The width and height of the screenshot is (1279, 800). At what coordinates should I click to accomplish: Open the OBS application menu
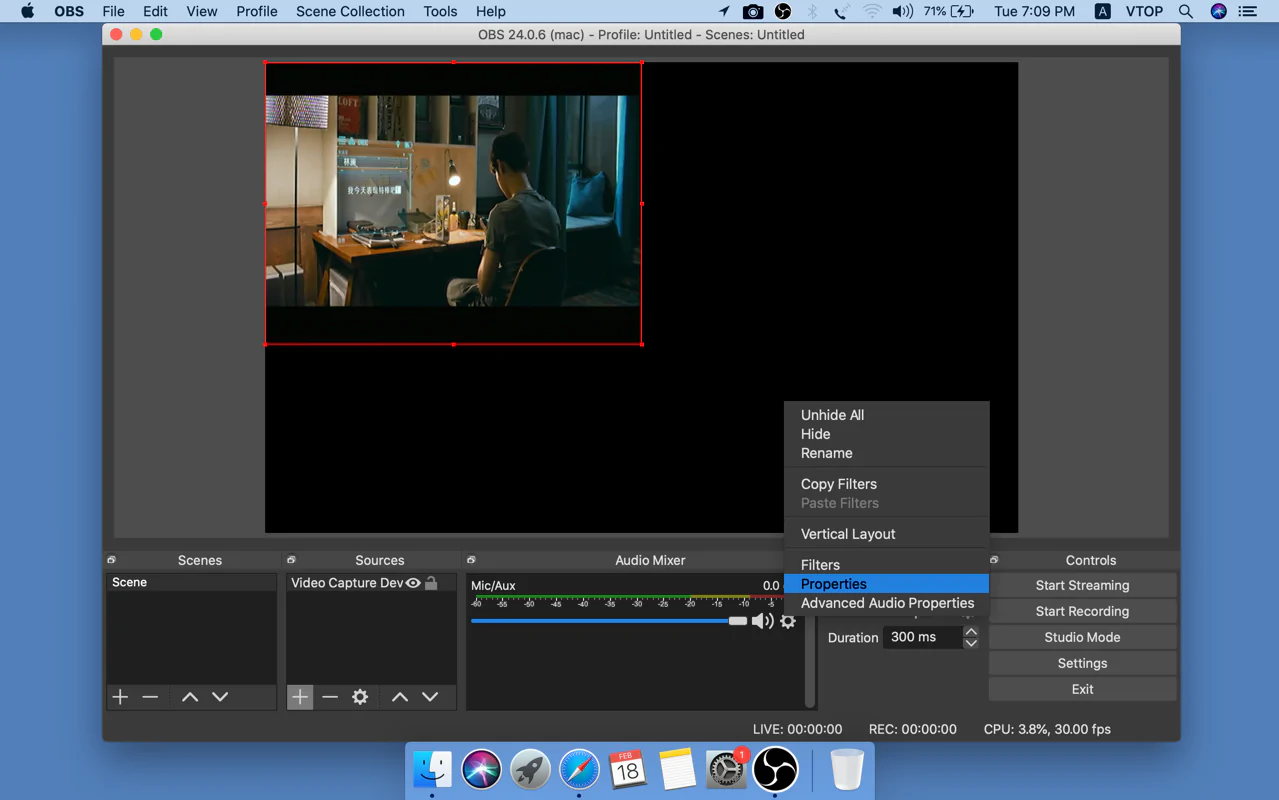[x=69, y=11]
